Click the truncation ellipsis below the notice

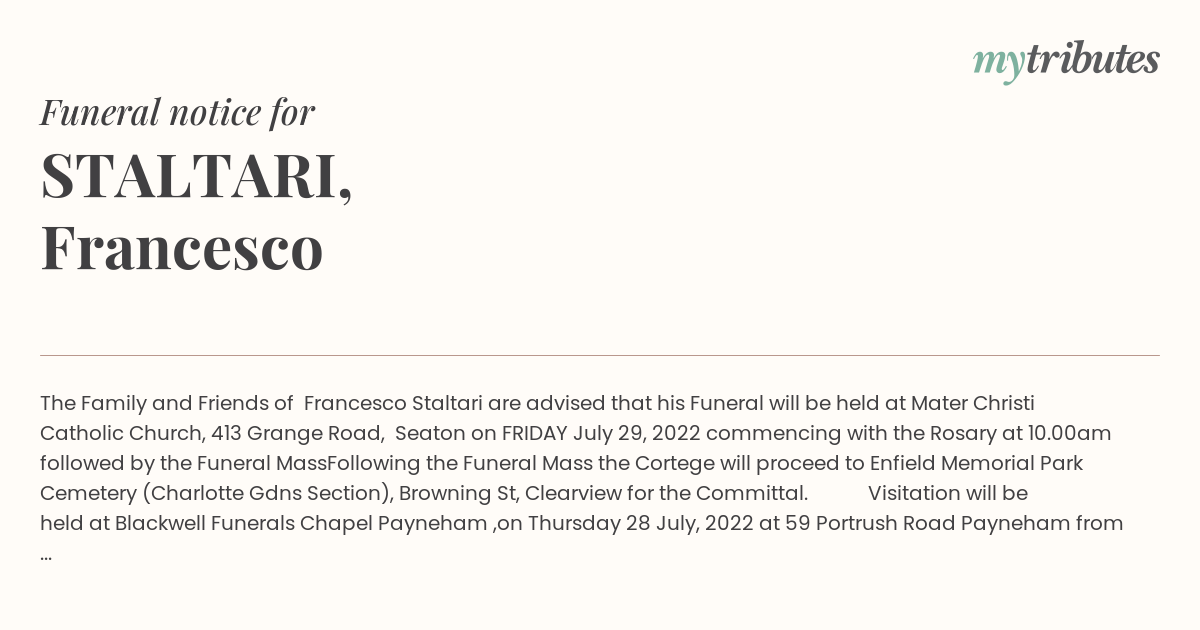click(x=46, y=557)
